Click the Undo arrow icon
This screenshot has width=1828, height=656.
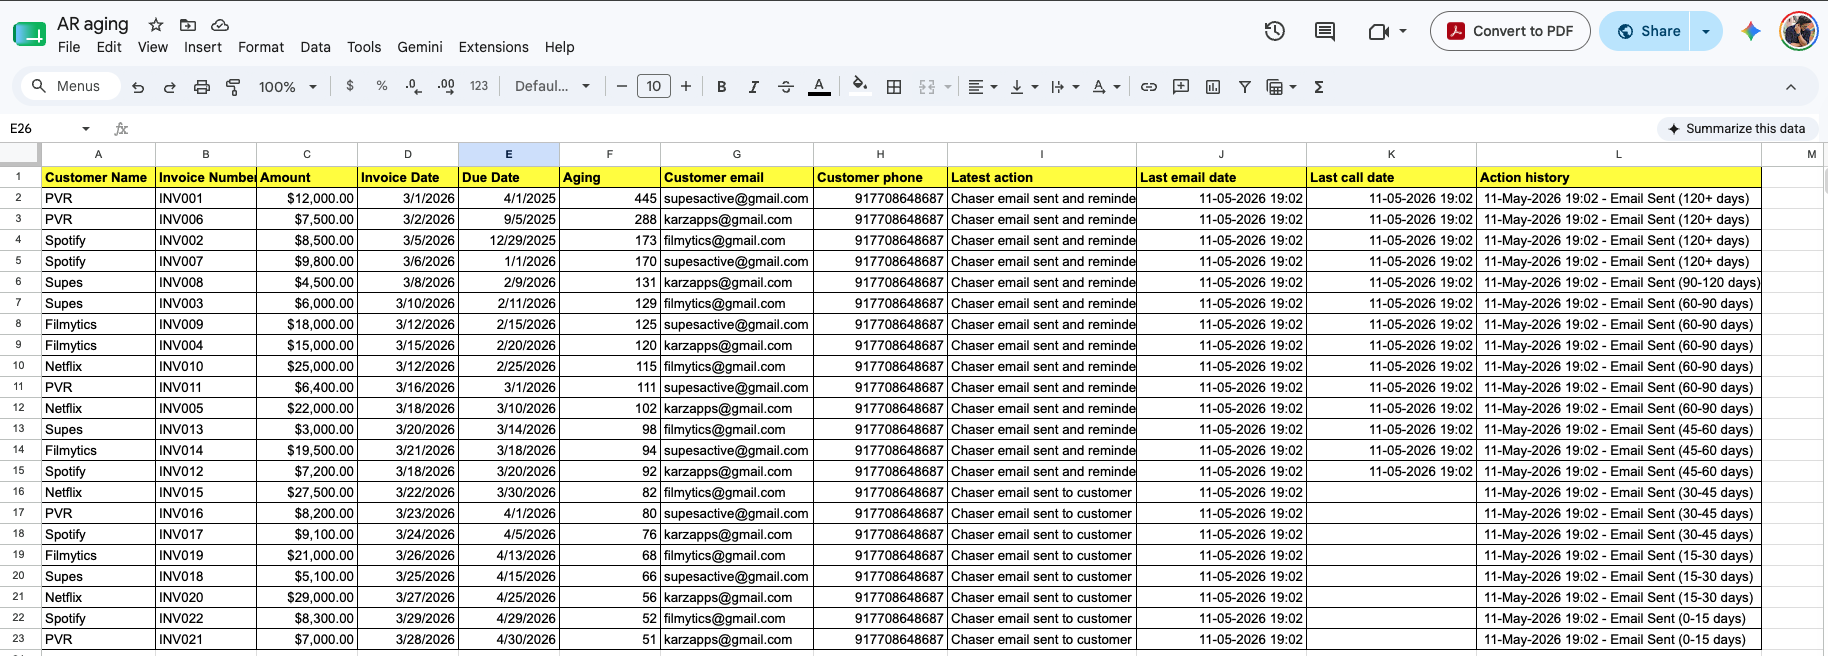[x=138, y=87]
